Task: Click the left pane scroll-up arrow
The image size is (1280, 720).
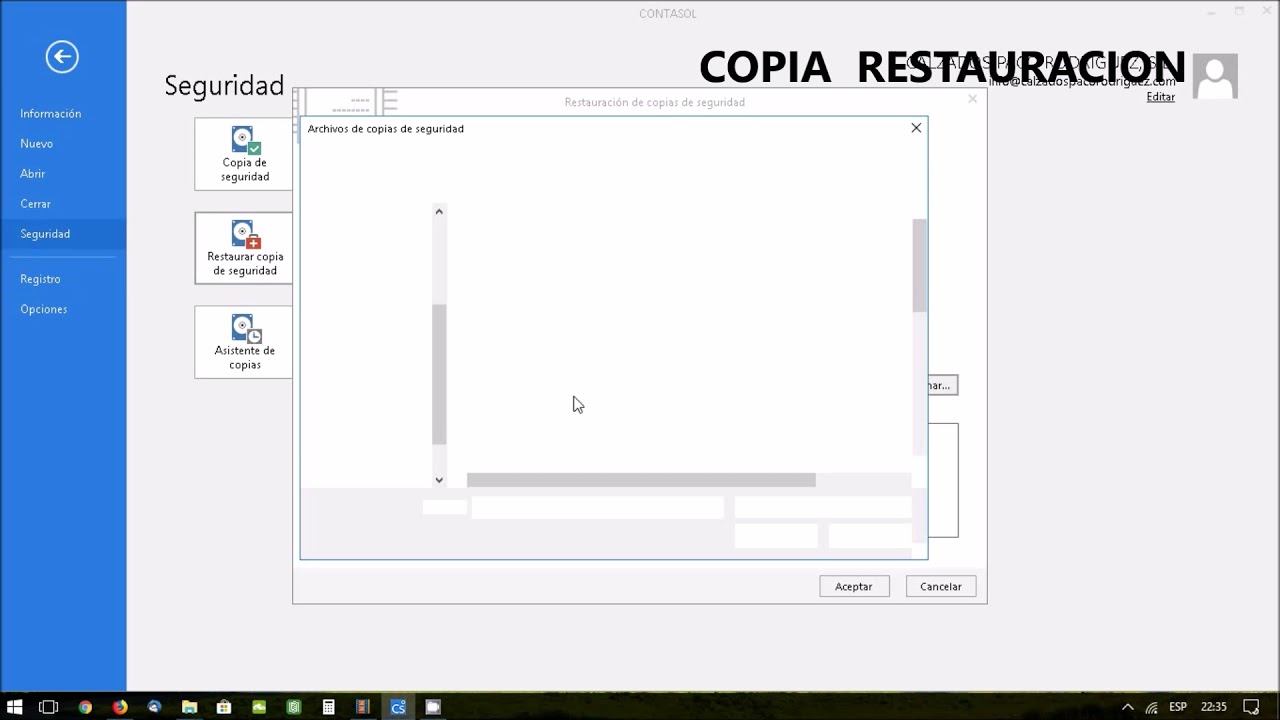Action: point(439,211)
